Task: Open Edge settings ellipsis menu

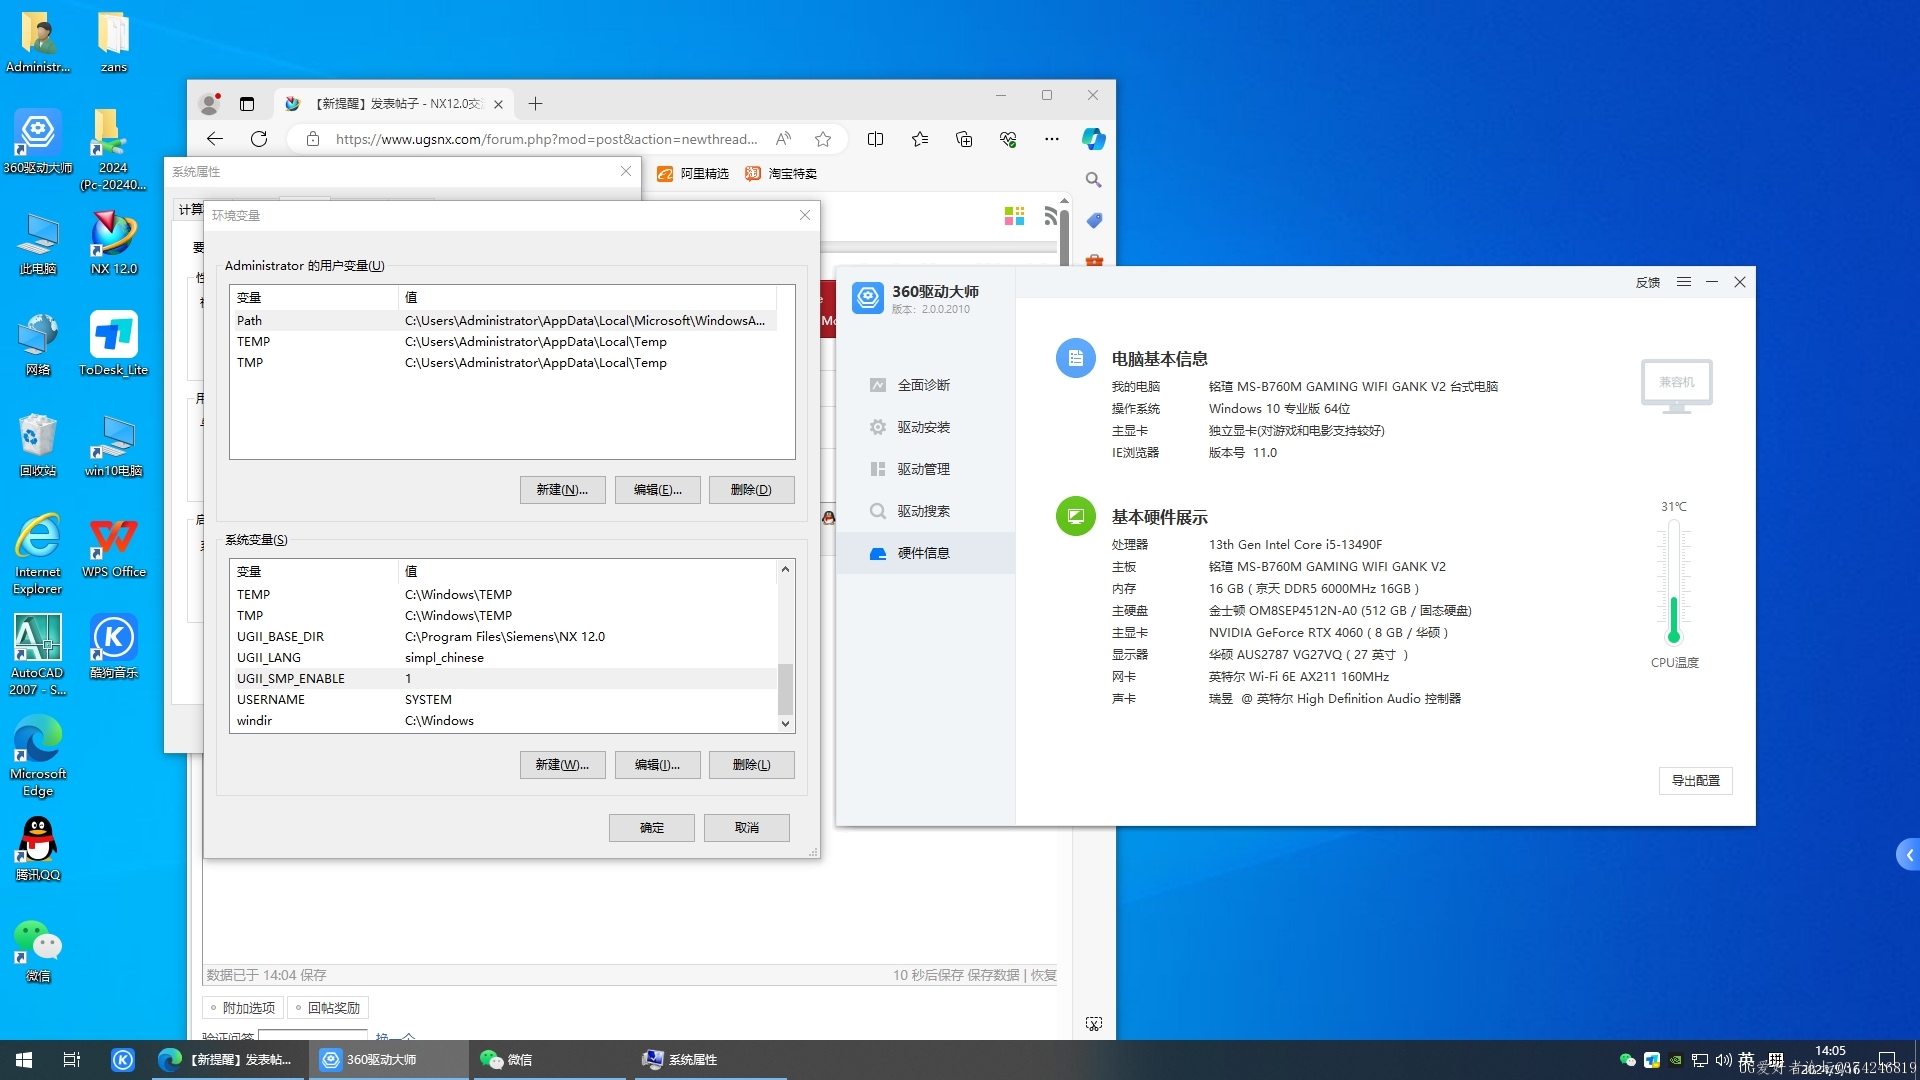Action: [1052, 139]
